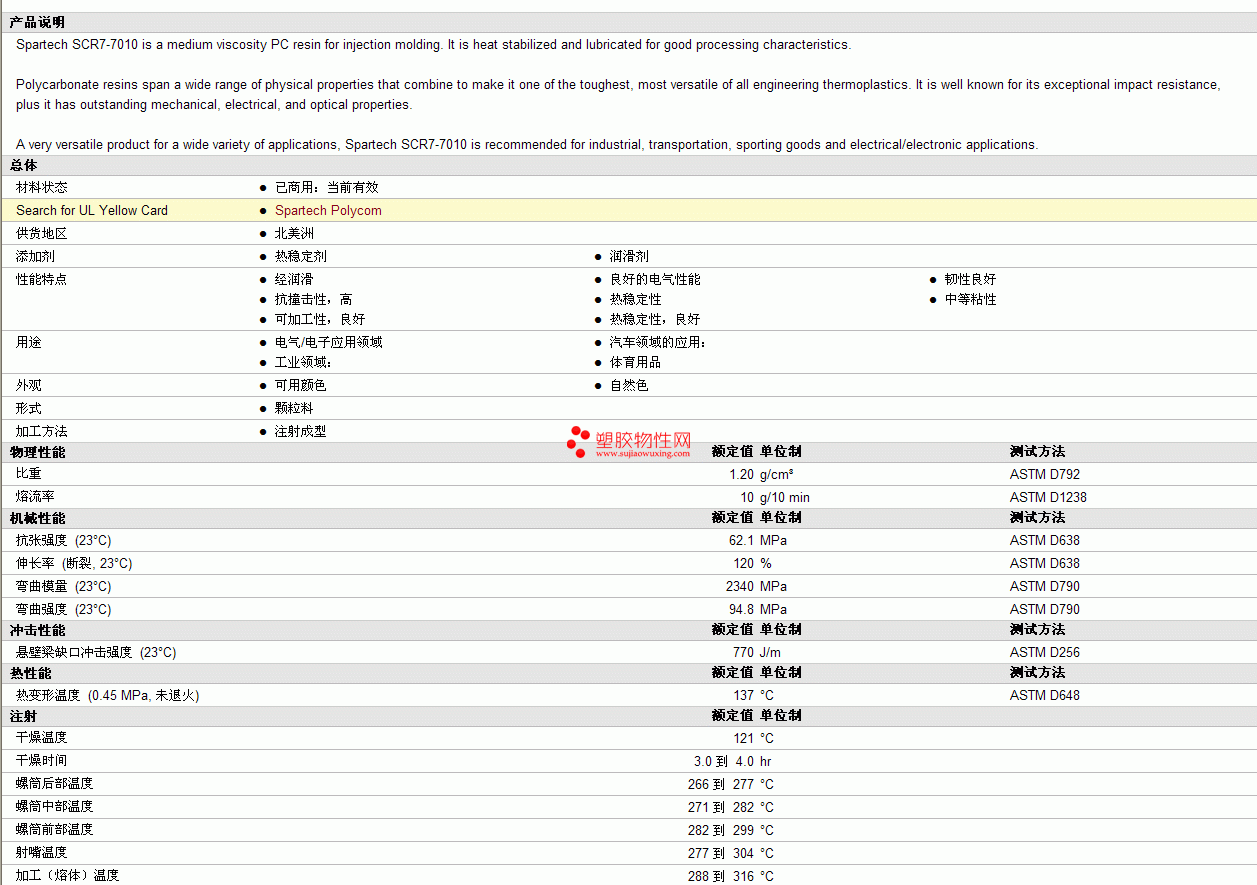Select the "94.8" flexural strength value
Screen dimensions: 1257x885
pyautogui.click(x=741, y=609)
